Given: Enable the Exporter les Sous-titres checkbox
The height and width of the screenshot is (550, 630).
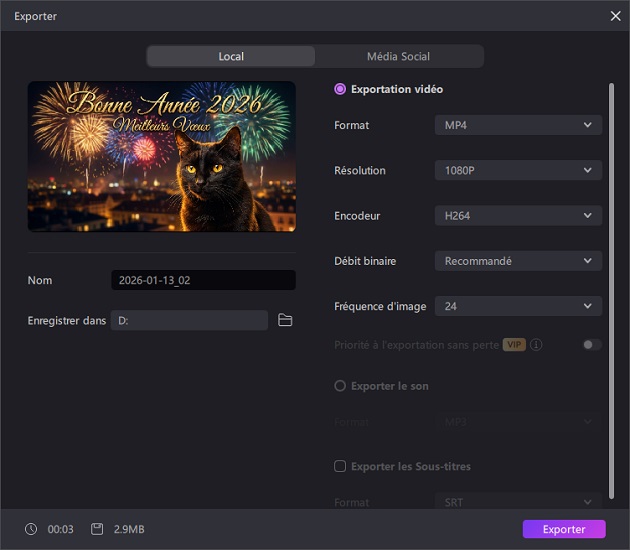Looking at the screenshot, I should [340, 466].
